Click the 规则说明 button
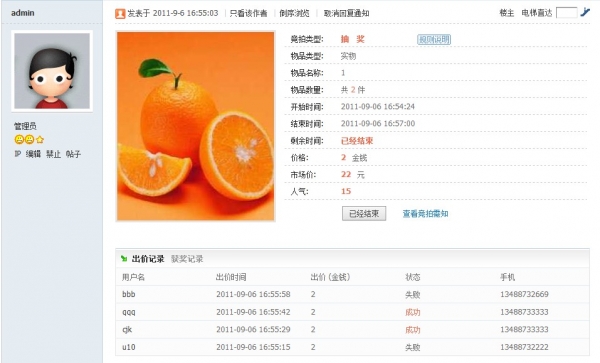The height and width of the screenshot is (363, 600). 434,39
